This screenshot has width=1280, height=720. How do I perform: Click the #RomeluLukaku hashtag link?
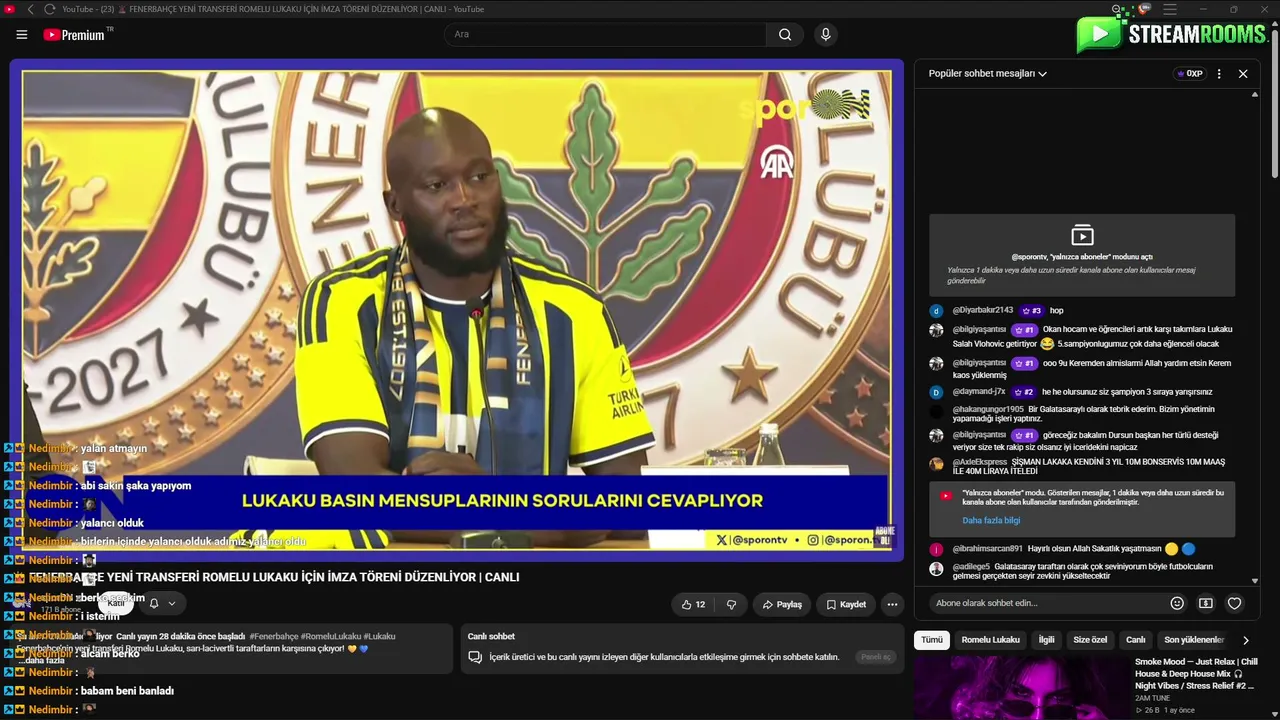tap(330, 637)
